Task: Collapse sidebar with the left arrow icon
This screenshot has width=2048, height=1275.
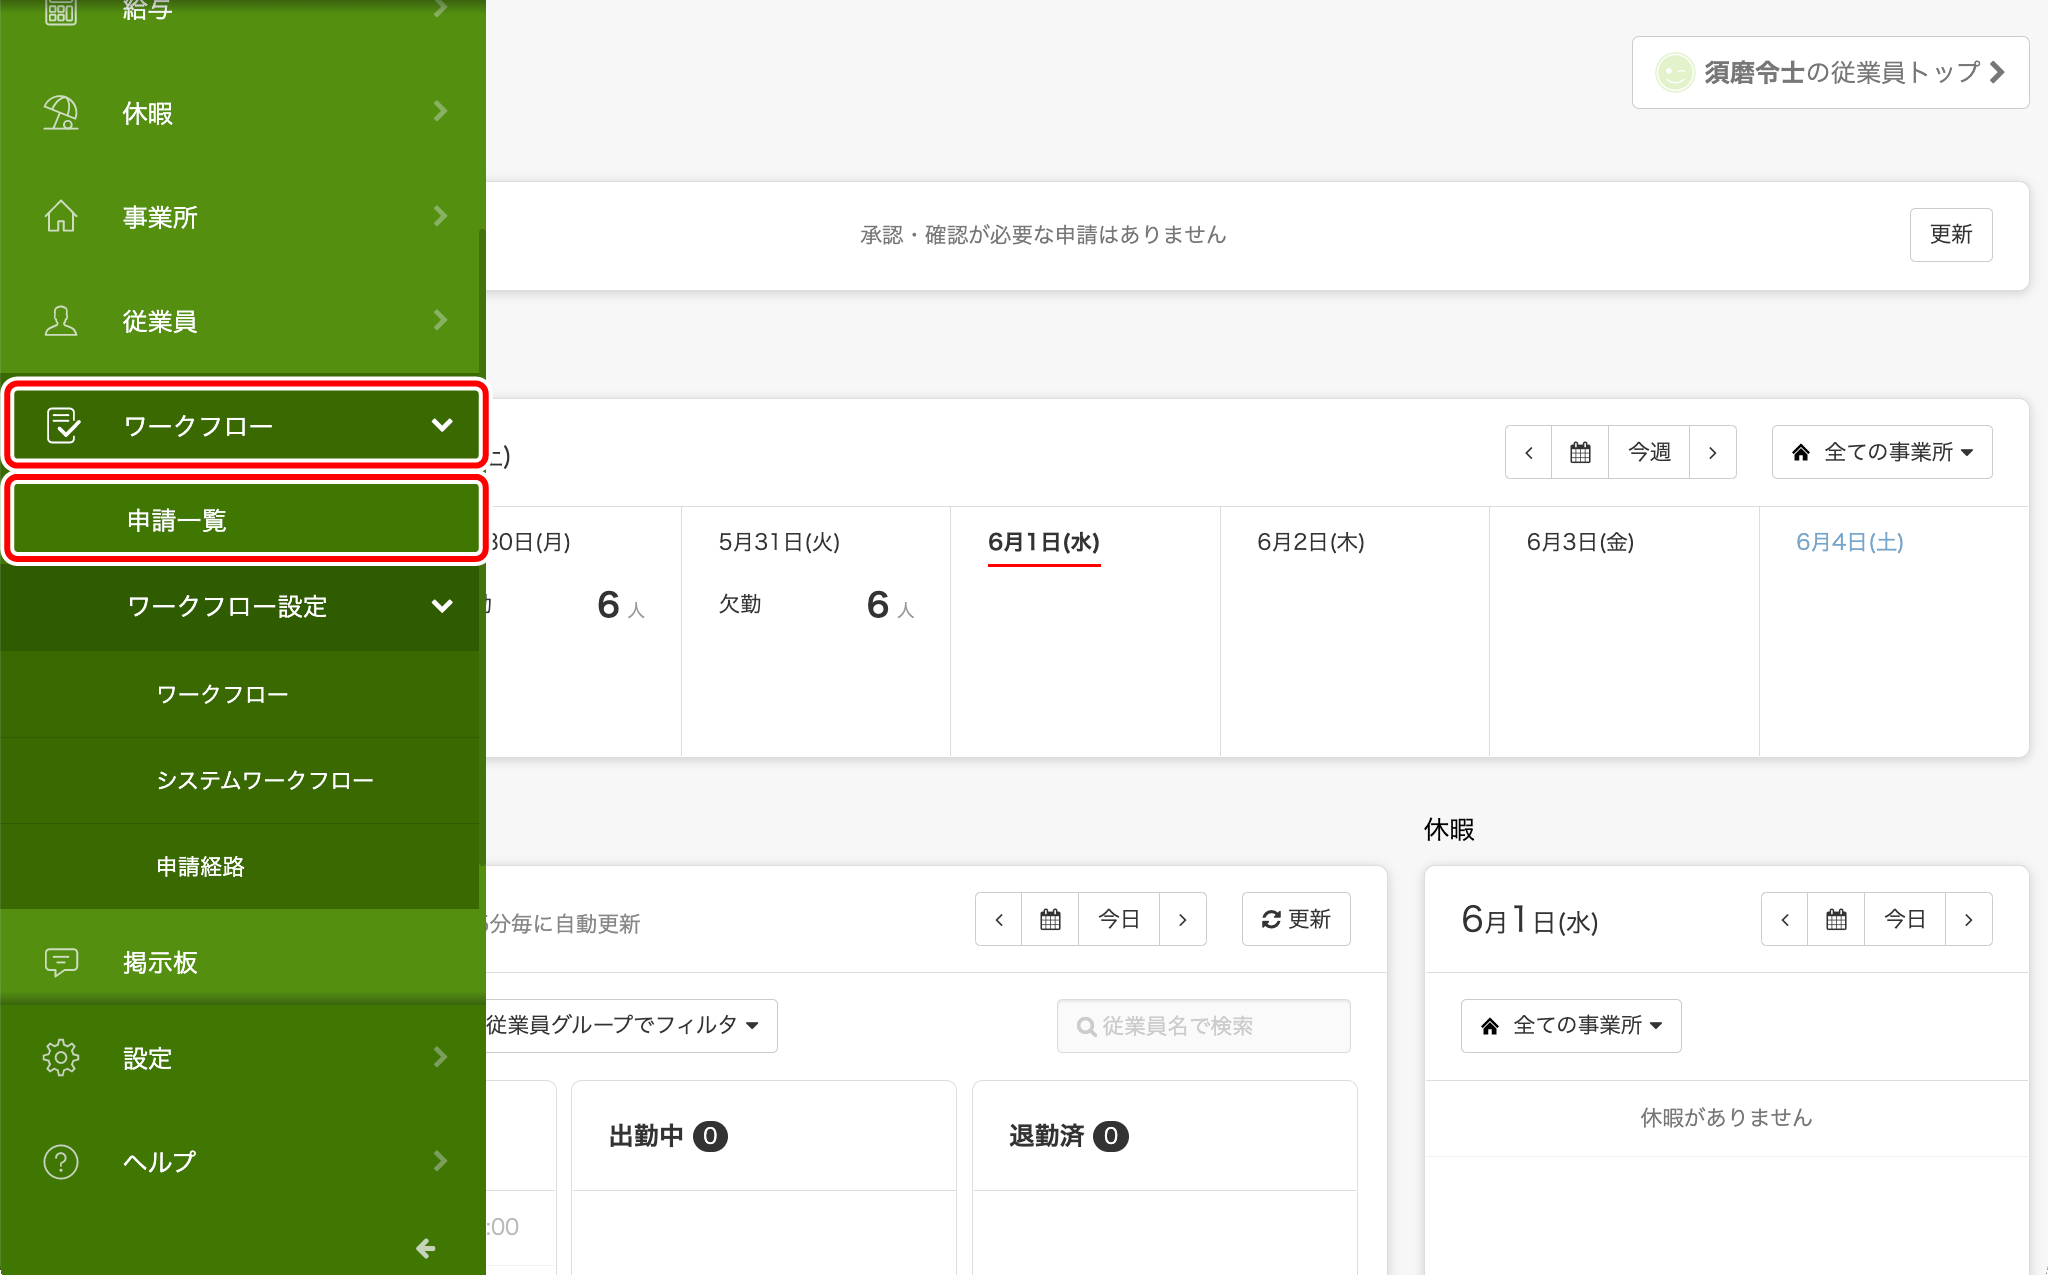Action: 426,1248
